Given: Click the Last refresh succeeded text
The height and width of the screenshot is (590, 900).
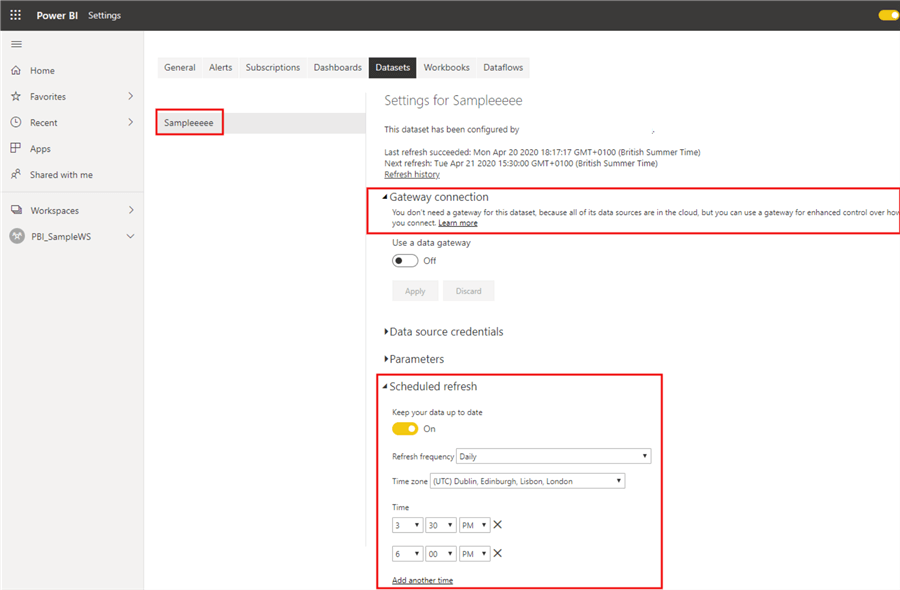Looking at the screenshot, I should click(x=542, y=152).
